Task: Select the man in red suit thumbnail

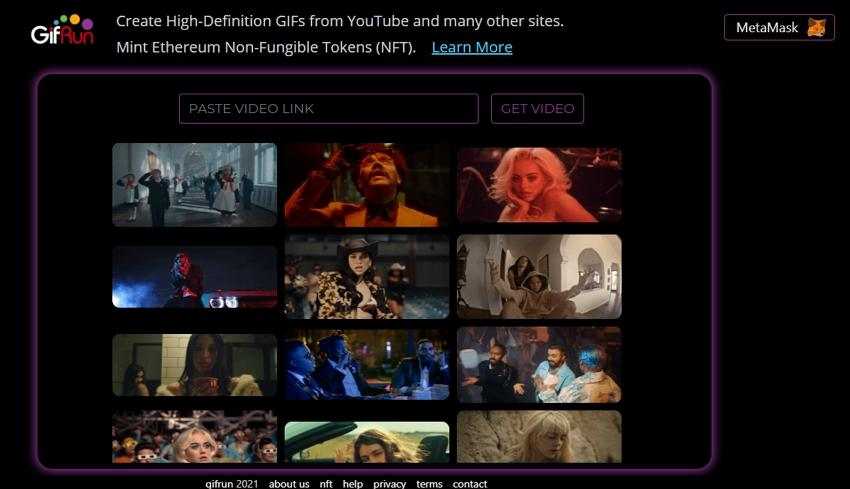Action: 366,184
